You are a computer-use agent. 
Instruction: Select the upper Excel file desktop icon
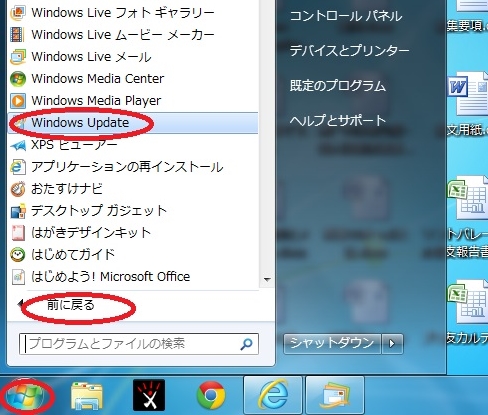pyautogui.click(x=468, y=198)
